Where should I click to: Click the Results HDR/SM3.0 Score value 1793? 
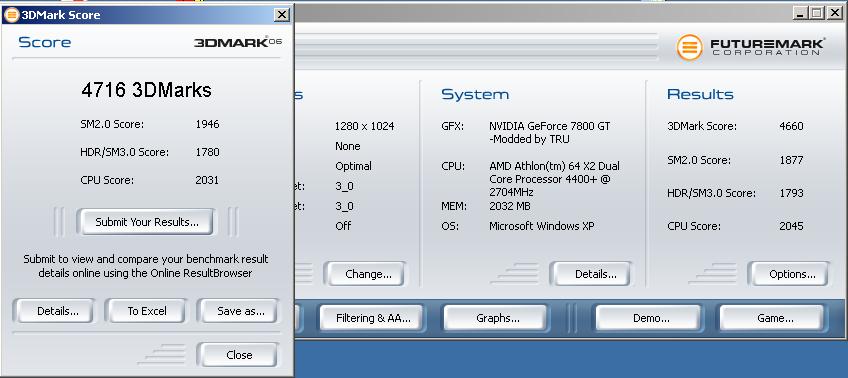pyautogui.click(x=791, y=193)
